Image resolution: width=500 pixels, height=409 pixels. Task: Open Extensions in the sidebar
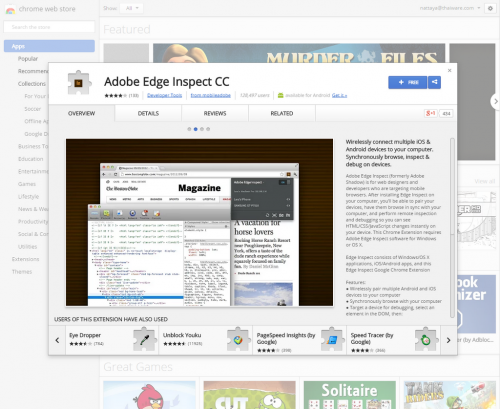coord(26,259)
